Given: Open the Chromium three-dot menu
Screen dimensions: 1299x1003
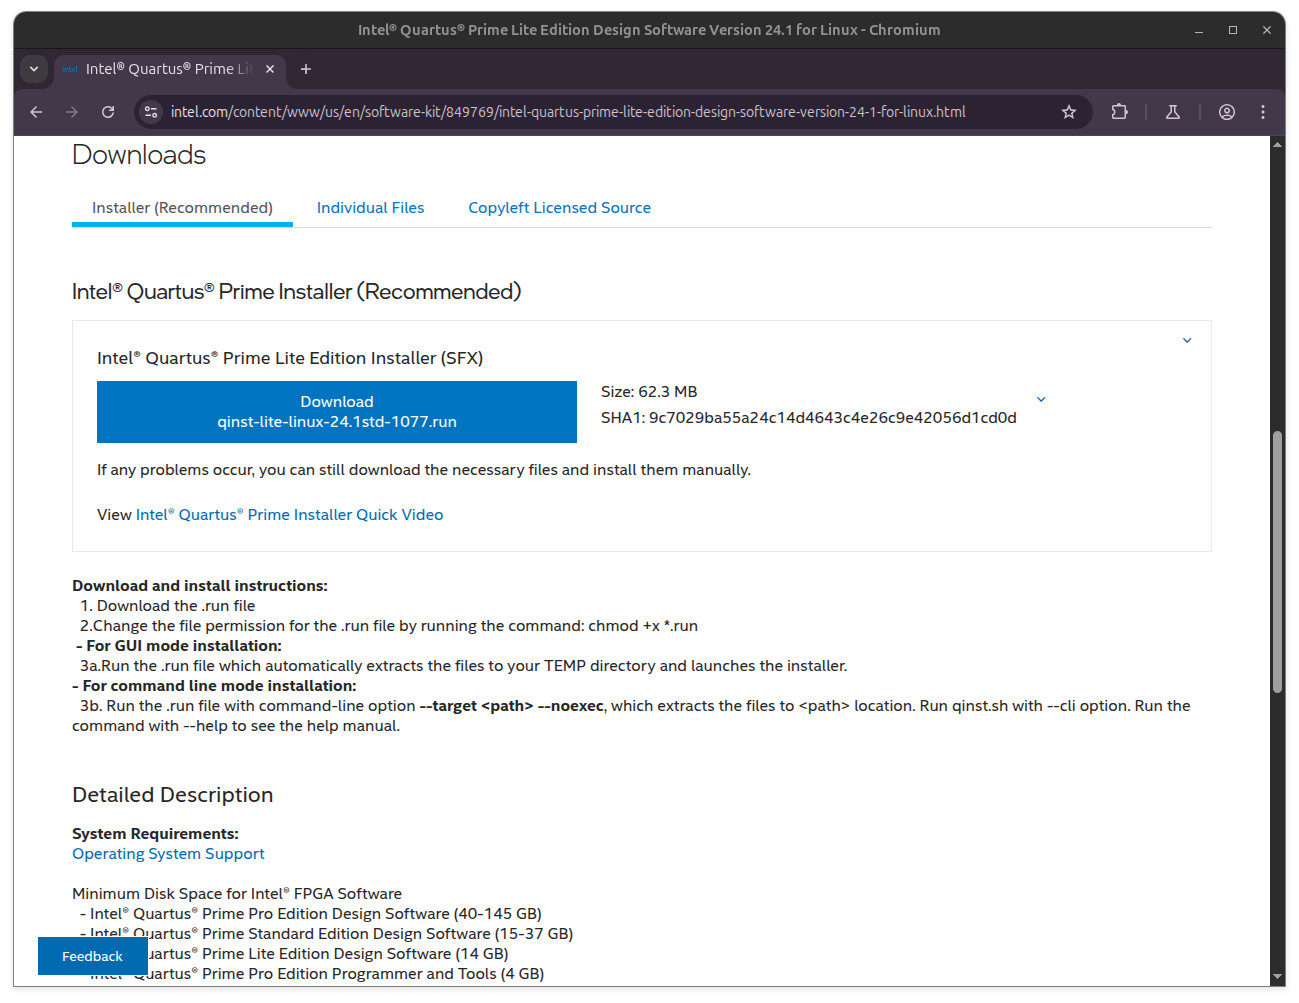Looking at the screenshot, I should (x=1263, y=112).
